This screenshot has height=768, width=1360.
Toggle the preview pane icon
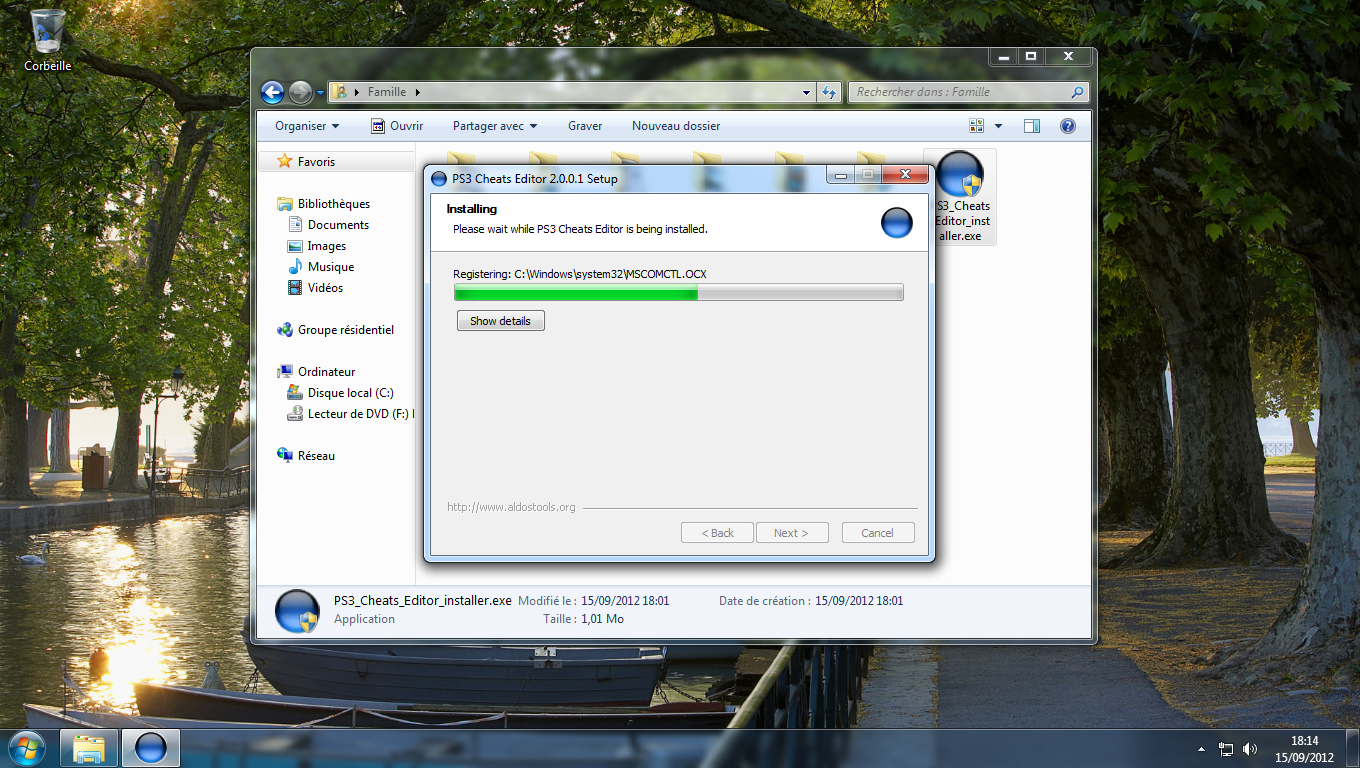click(x=1032, y=126)
